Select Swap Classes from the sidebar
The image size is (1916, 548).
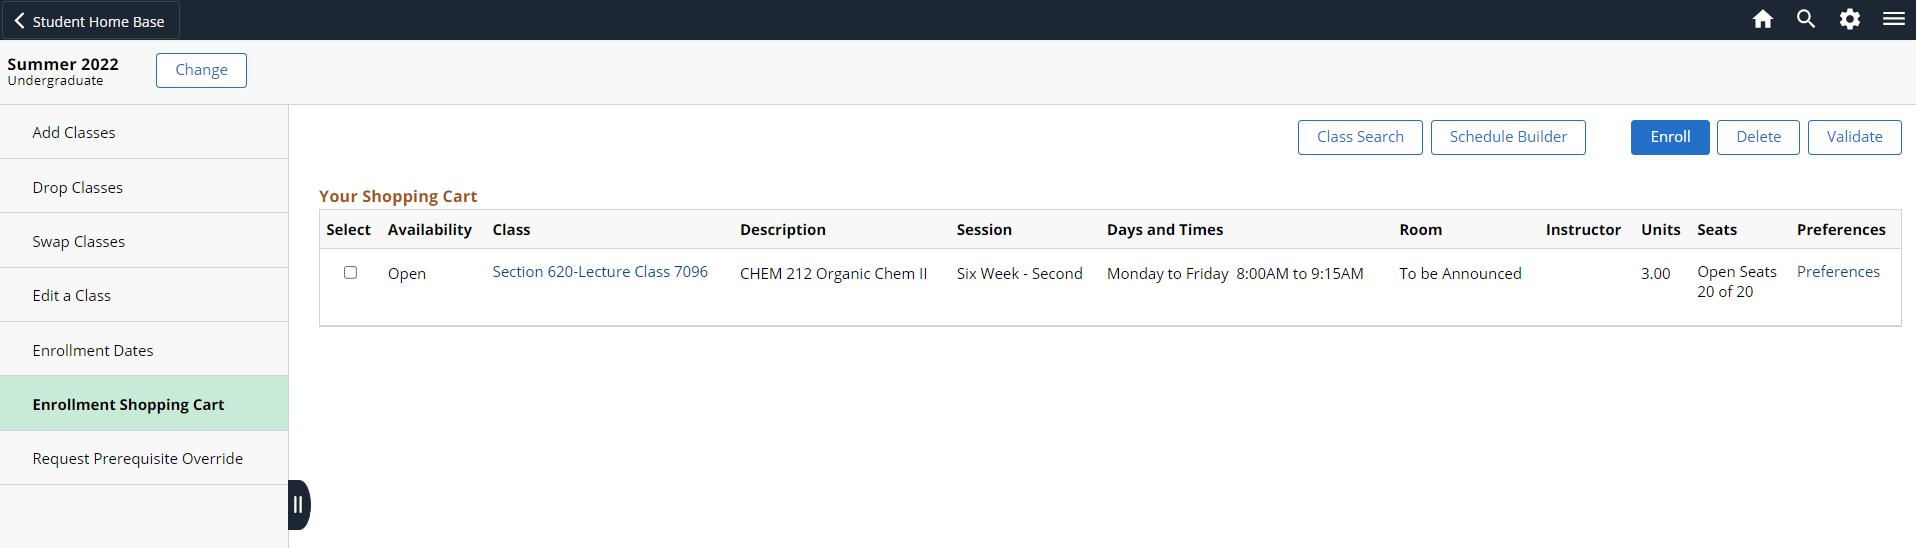tap(79, 242)
